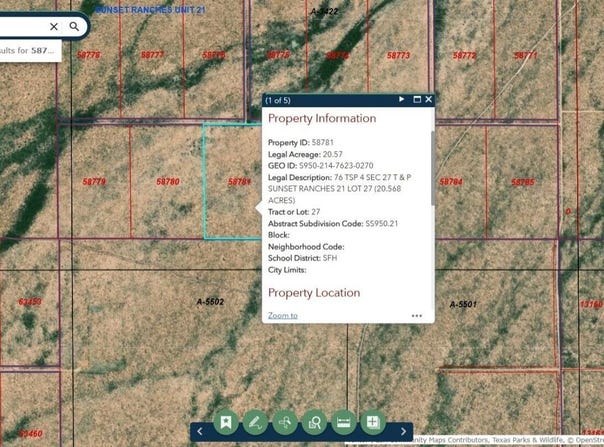Select parcel 58784 on the map

tap(451, 181)
